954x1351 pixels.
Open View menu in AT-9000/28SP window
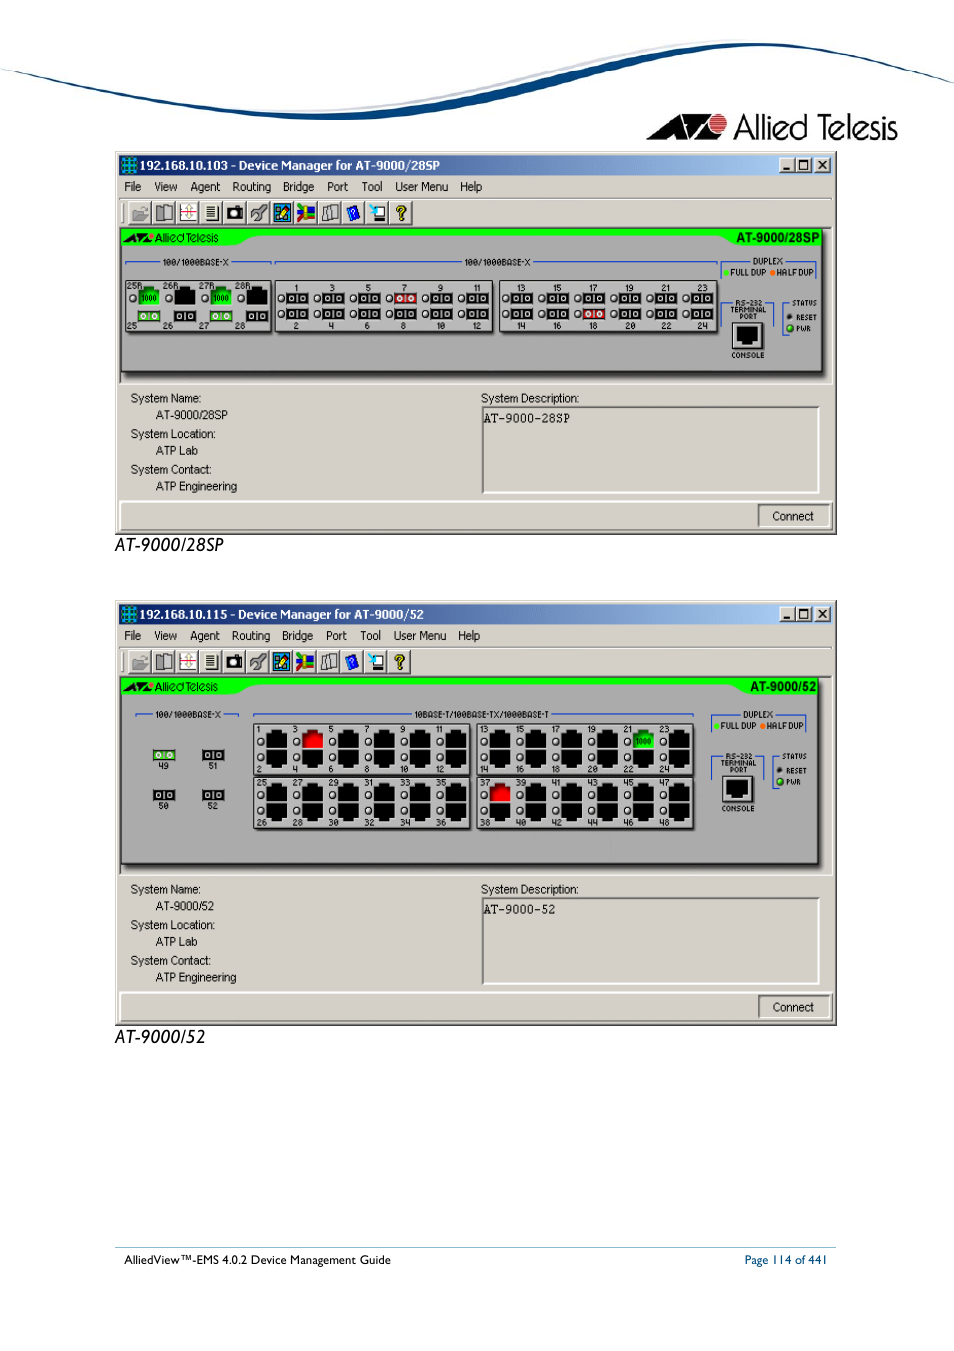point(166,187)
